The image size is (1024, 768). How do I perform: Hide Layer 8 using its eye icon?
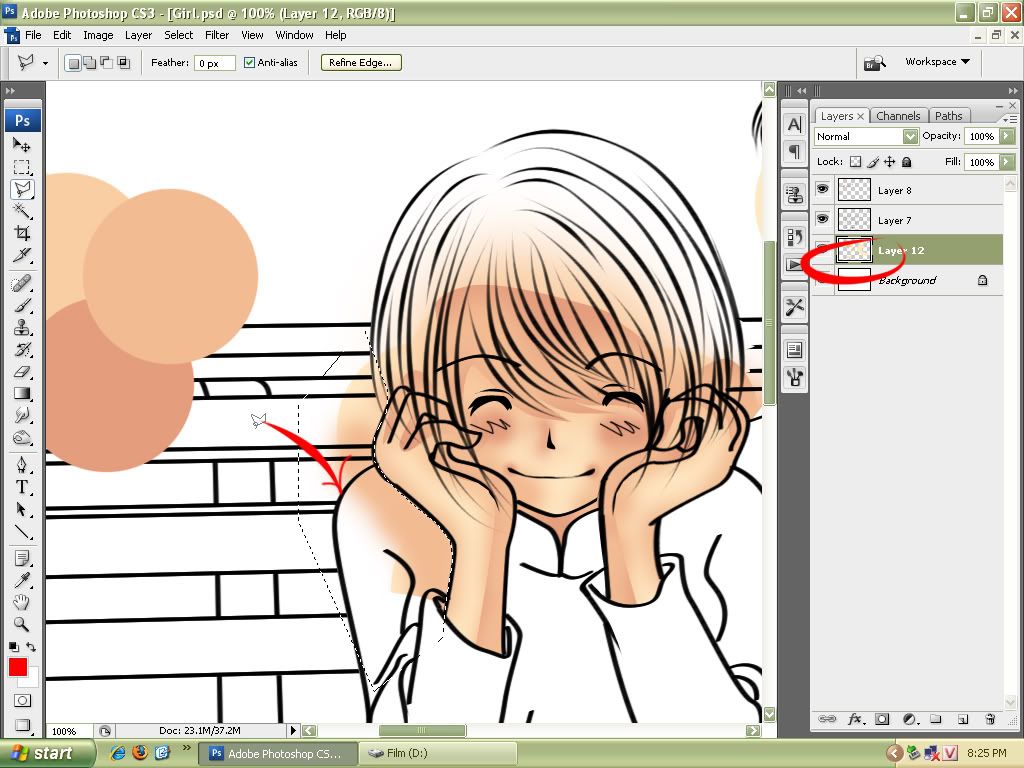pyautogui.click(x=823, y=190)
